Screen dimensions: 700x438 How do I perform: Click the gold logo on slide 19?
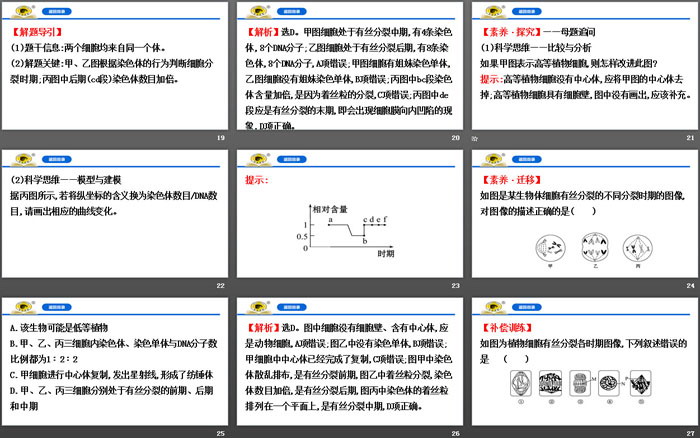(x=24, y=11)
